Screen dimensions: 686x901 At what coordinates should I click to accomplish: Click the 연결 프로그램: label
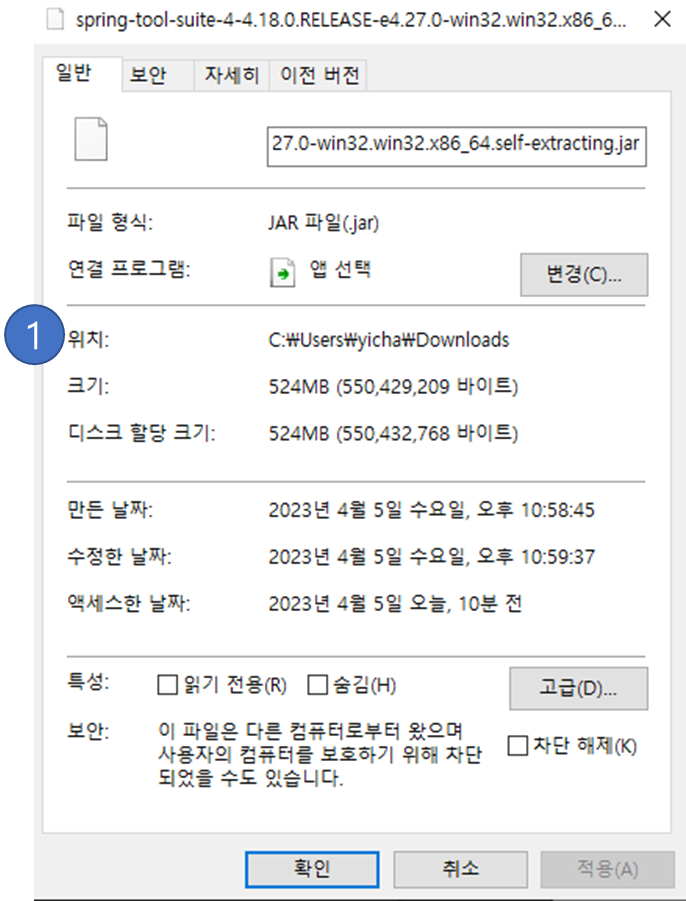[x=129, y=269]
